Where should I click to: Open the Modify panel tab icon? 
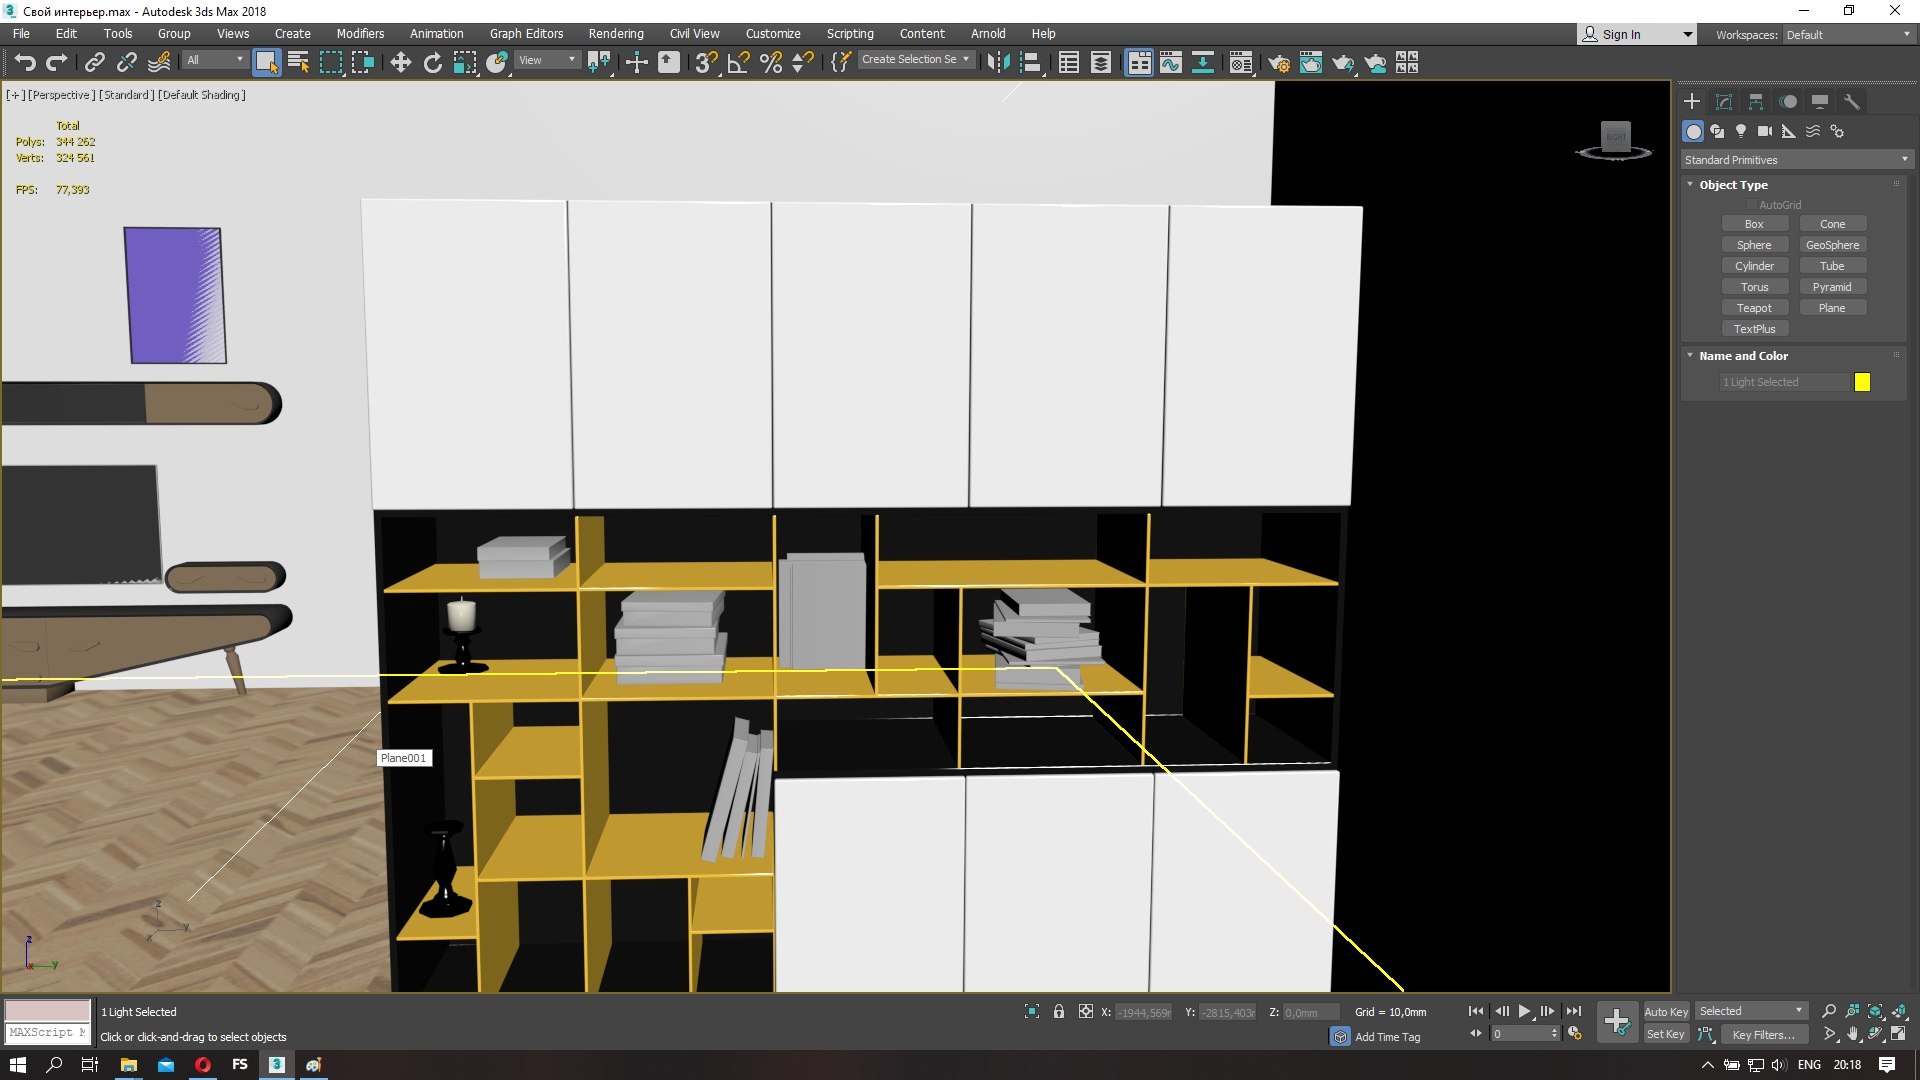click(1724, 102)
